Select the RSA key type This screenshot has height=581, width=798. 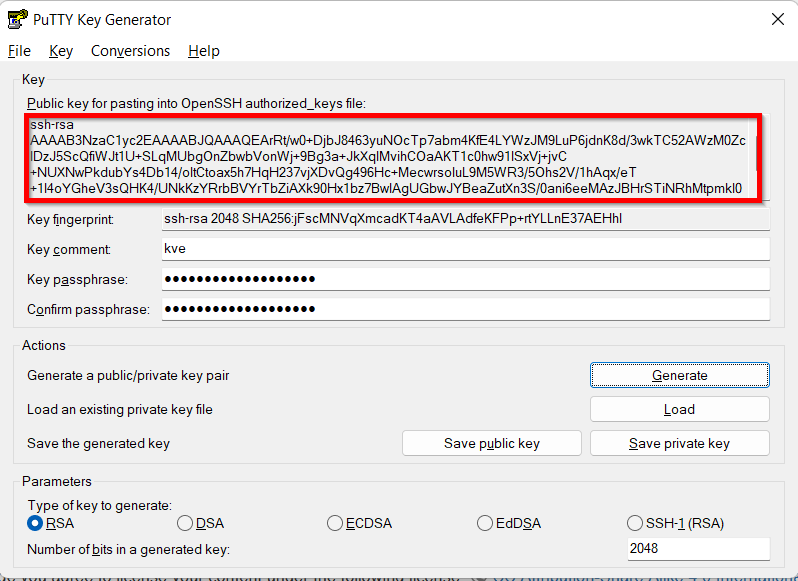coord(35,523)
